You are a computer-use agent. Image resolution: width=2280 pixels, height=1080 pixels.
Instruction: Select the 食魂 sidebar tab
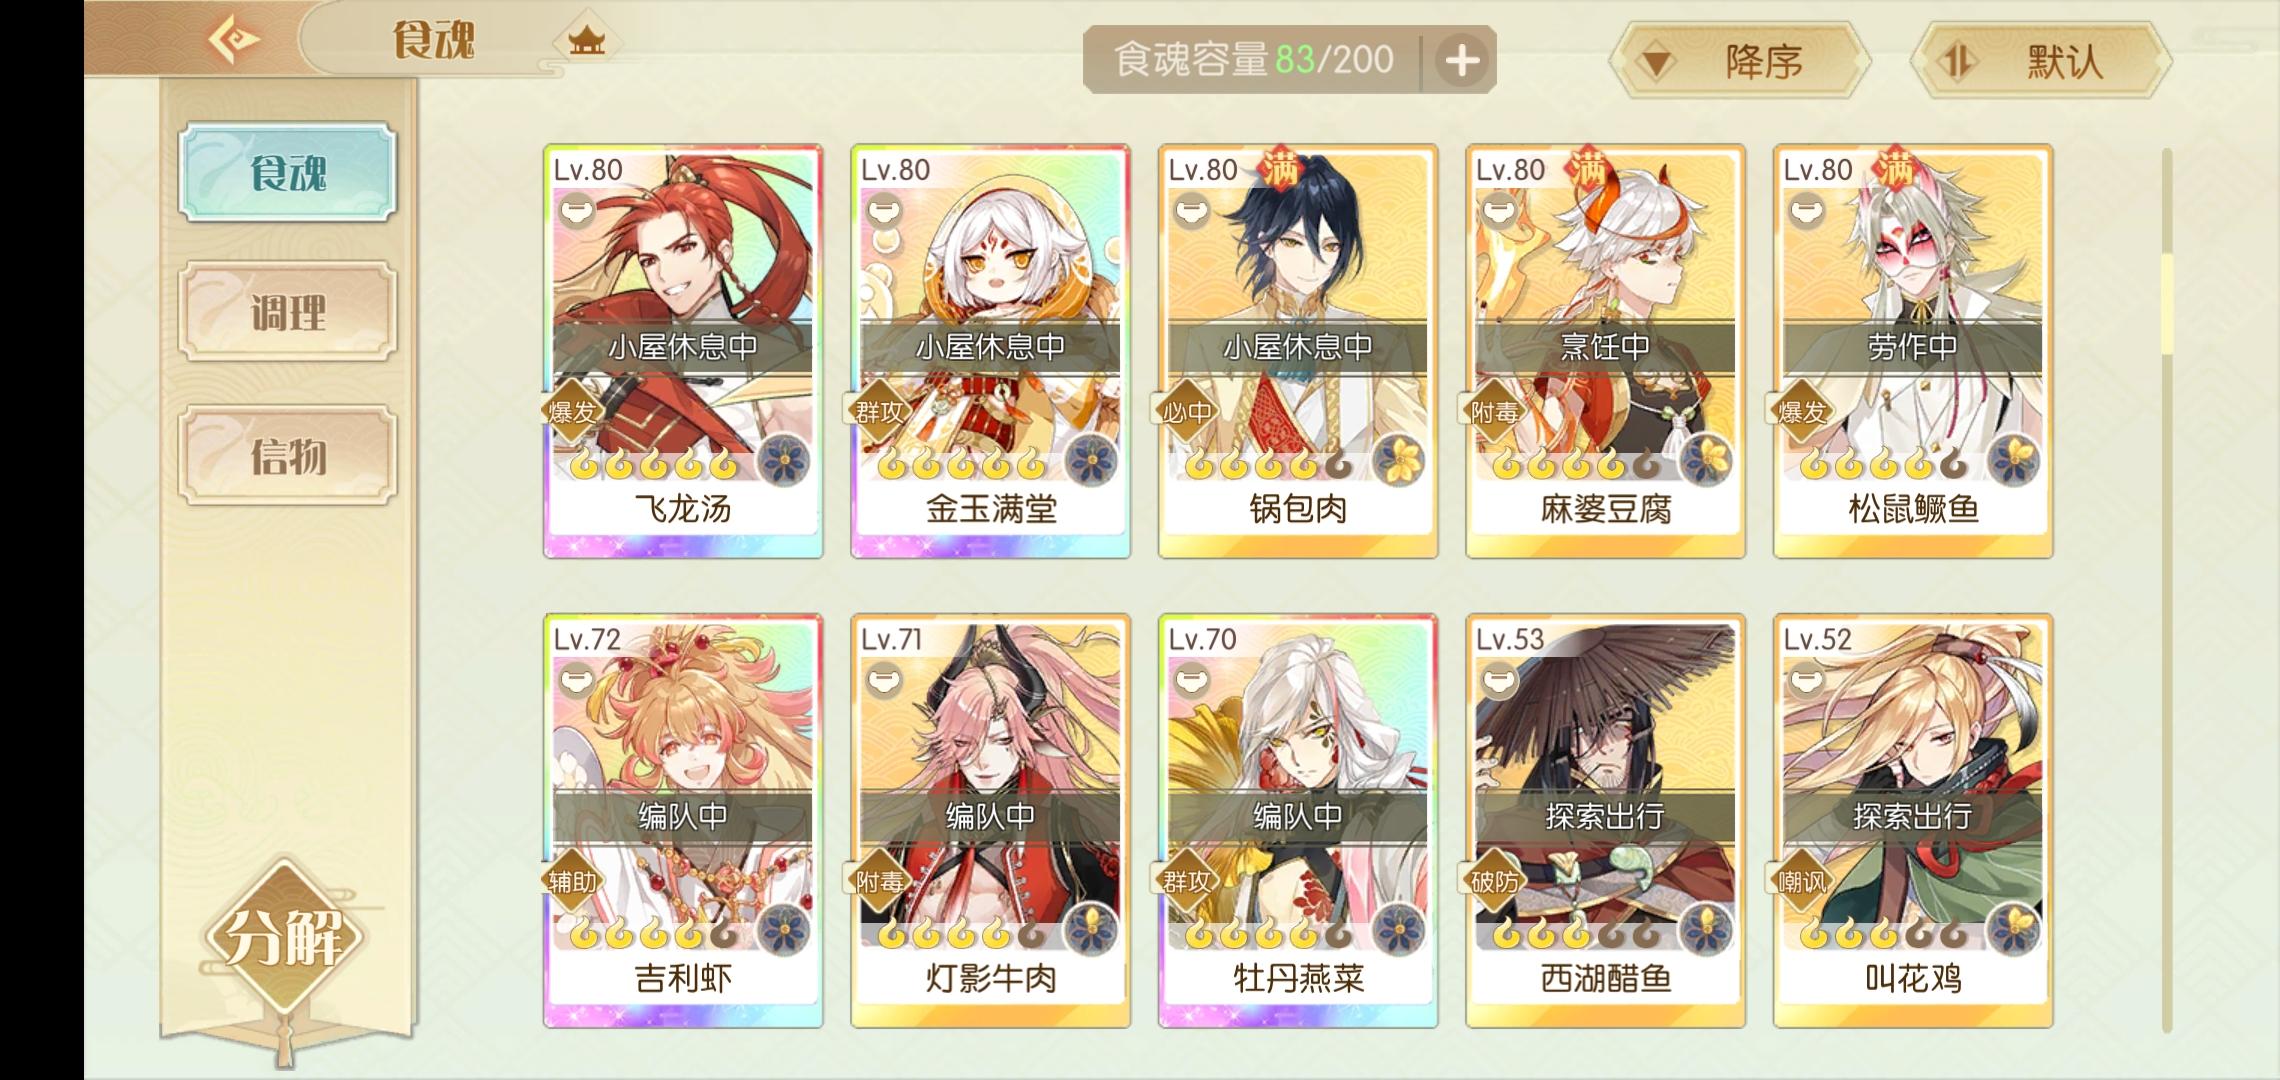[288, 172]
